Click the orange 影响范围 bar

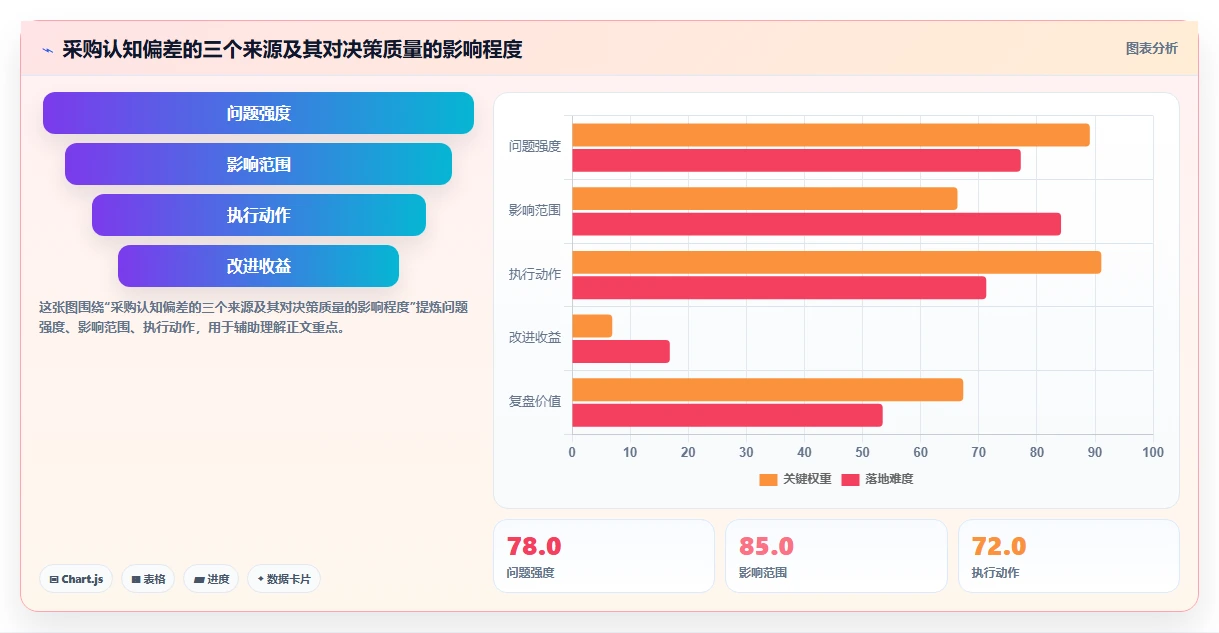(764, 199)
